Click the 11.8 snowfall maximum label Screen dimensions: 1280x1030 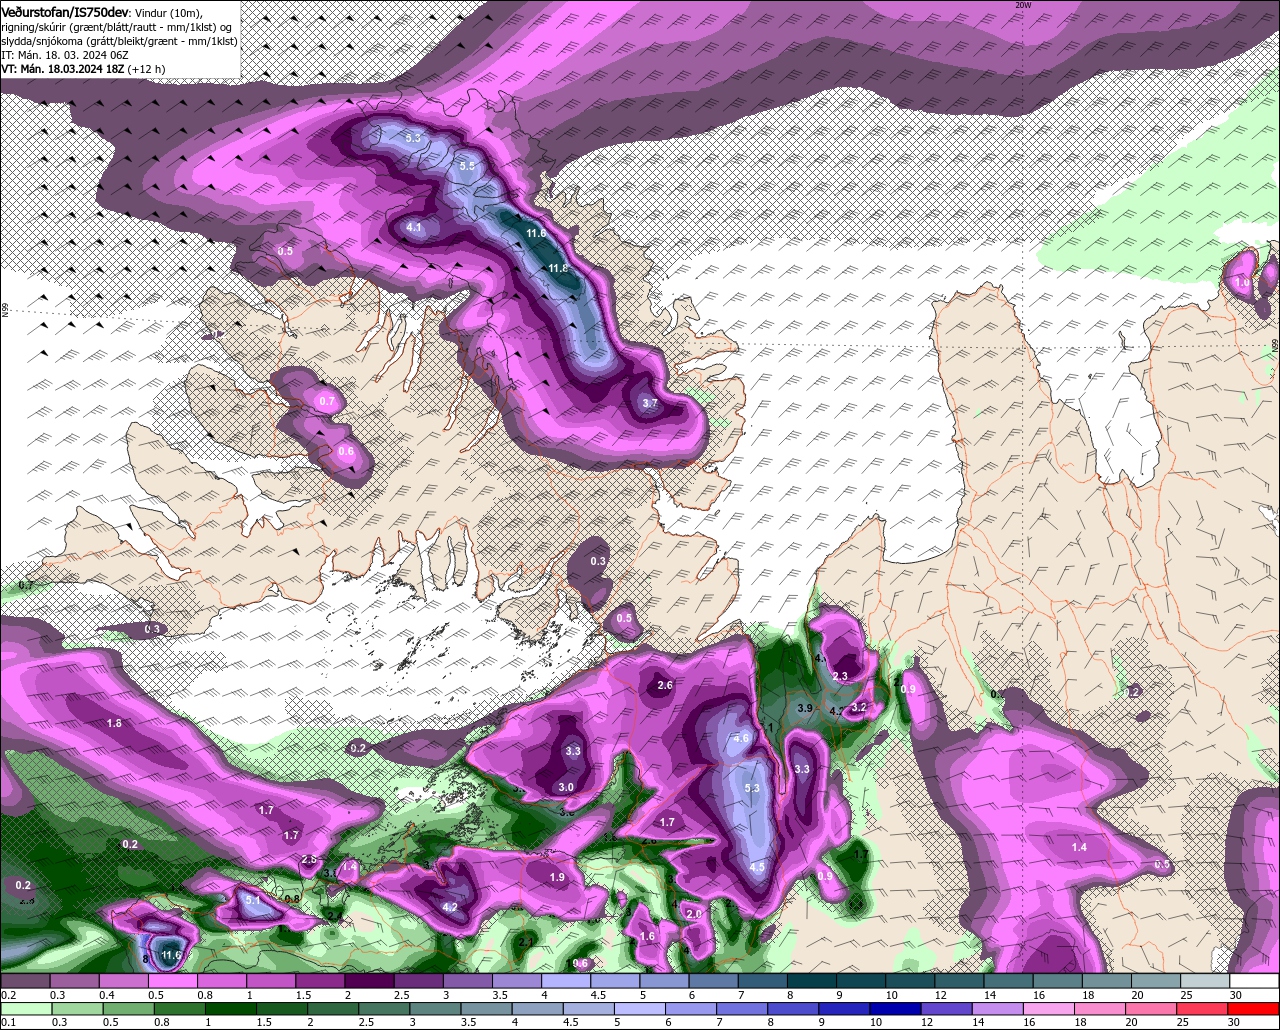pos(558,268)
